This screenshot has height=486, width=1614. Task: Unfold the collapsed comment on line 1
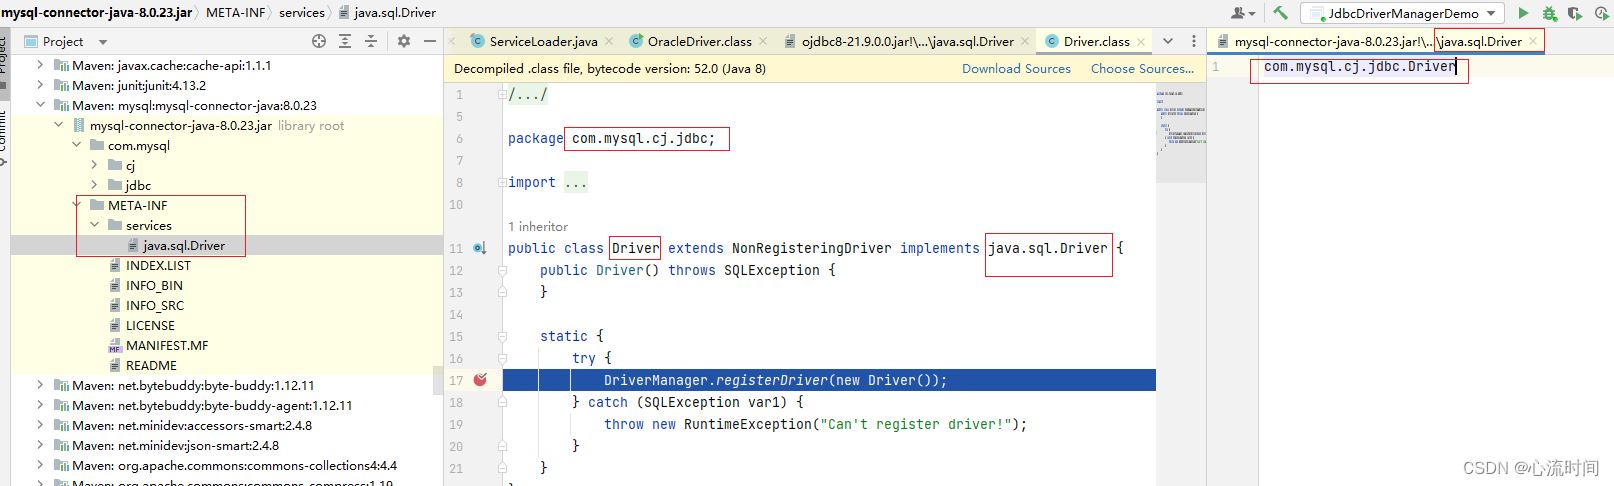502,94
